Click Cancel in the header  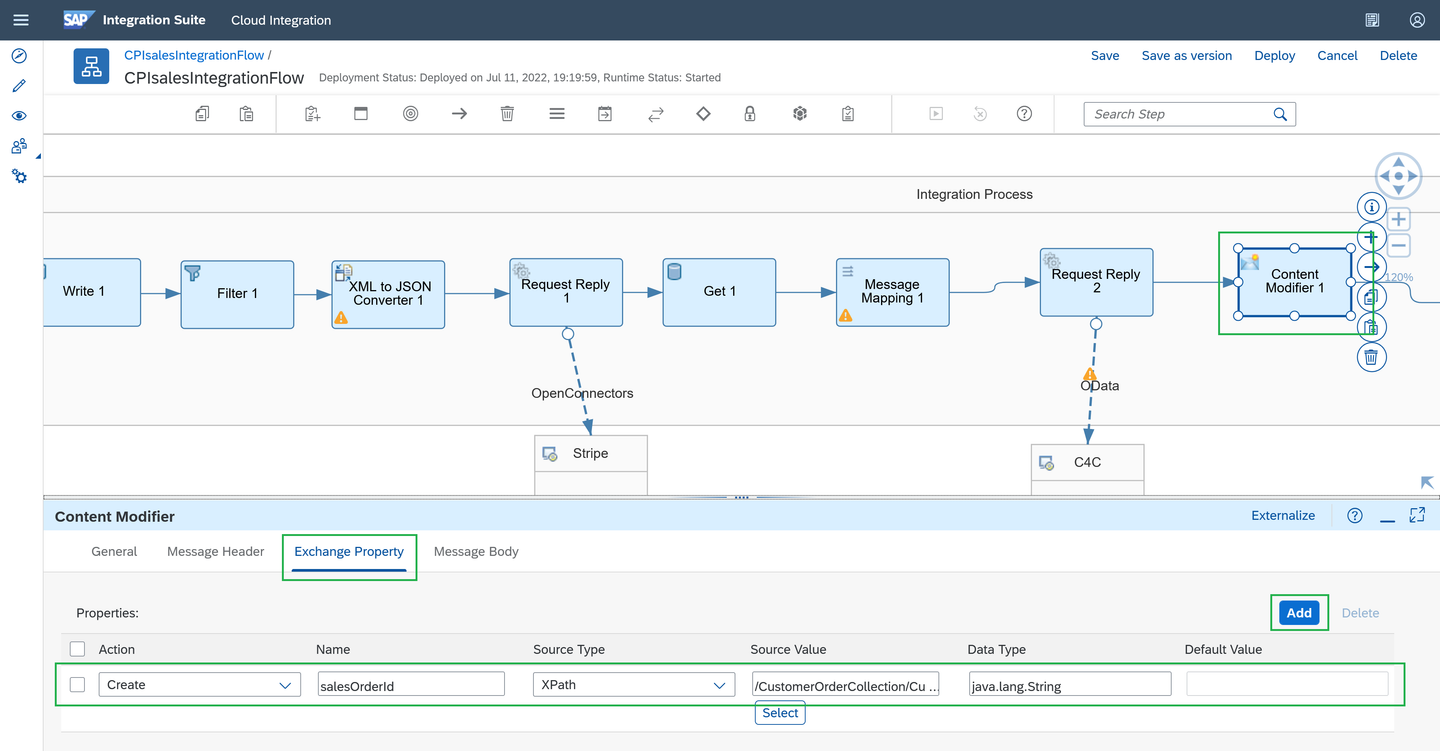point(1337,56)
